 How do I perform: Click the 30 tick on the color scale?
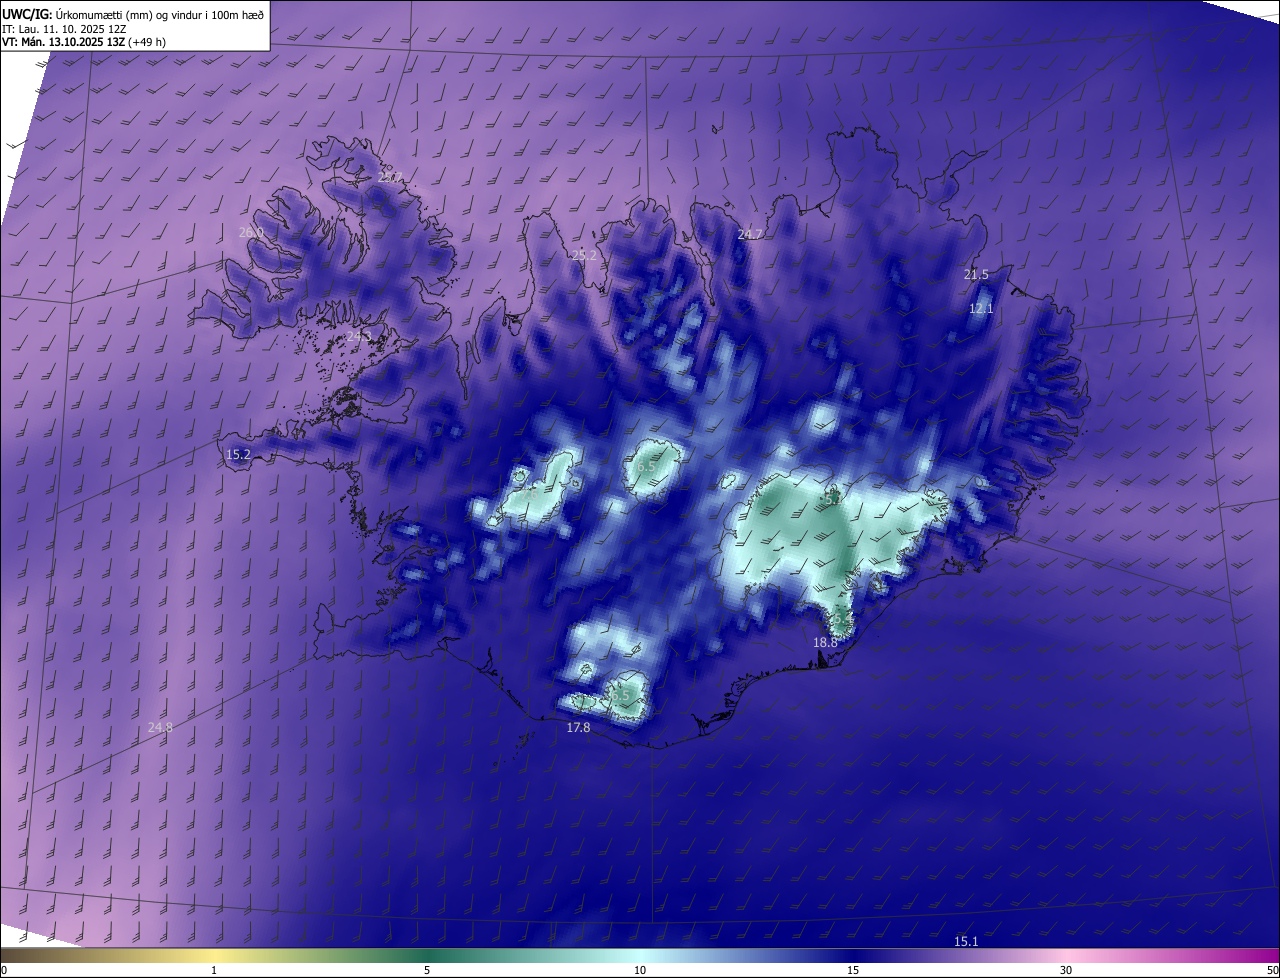[x=1066, y=970]
